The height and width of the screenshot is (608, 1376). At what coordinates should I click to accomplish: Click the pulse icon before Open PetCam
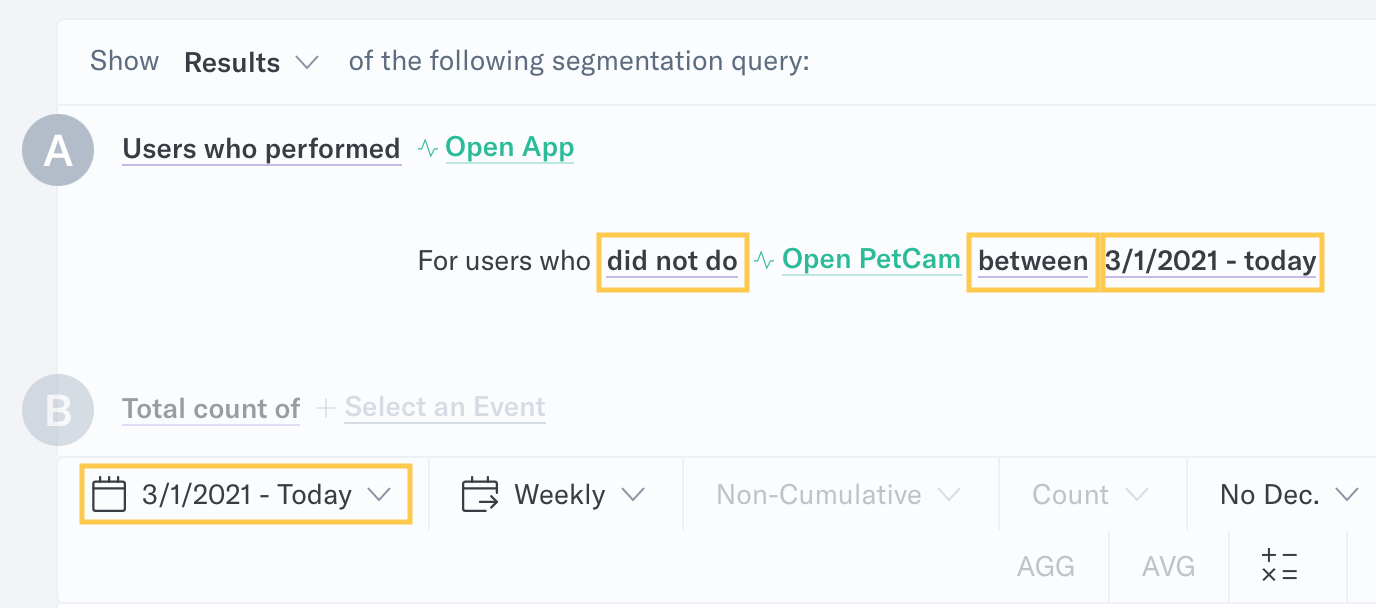(x=764, y=261)
